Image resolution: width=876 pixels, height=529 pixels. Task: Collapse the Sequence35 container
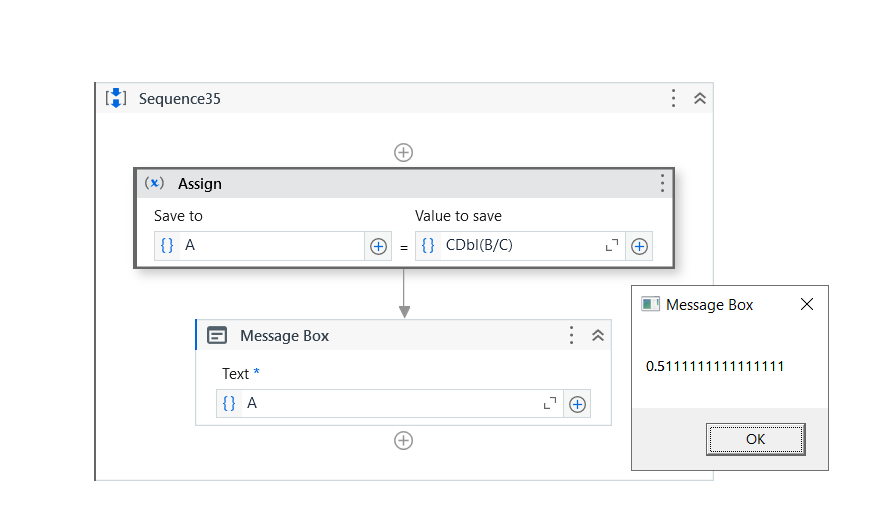click(x=700, y=98)
